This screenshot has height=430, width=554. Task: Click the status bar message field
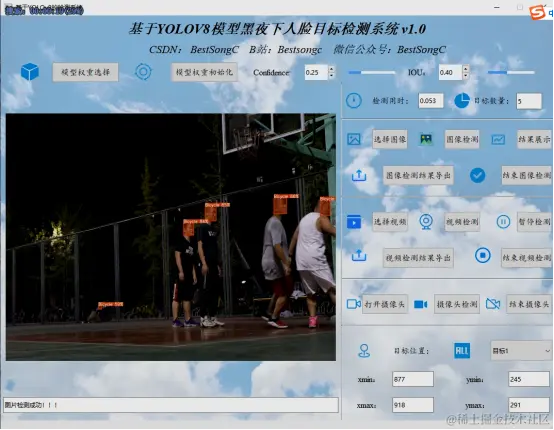pyautogui.click(x=171, y=405)
